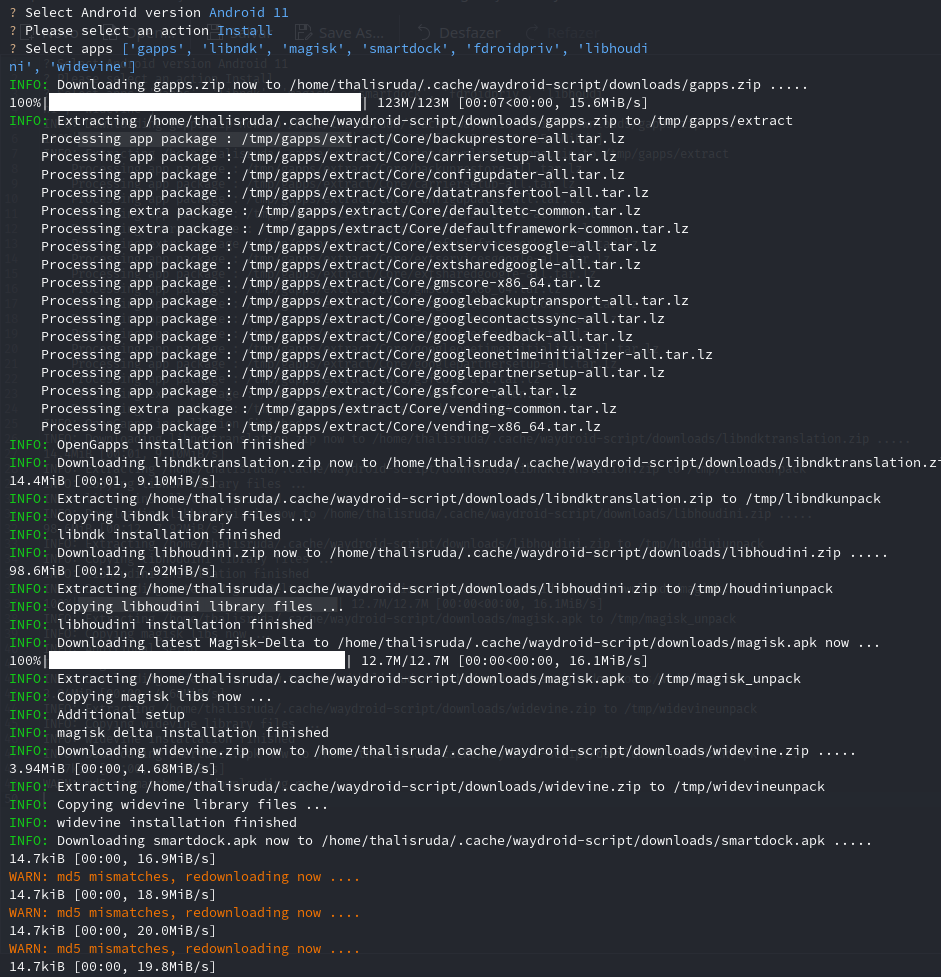Click the 'Downloading smartdock.apk now' line
Image resolution: width=941 pixels, height=977 pixels.
coord(441,842)
